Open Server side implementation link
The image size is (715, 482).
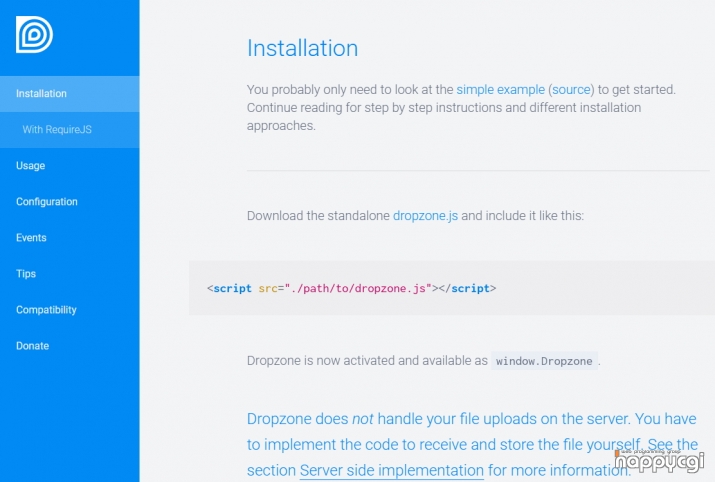point(391,470)
